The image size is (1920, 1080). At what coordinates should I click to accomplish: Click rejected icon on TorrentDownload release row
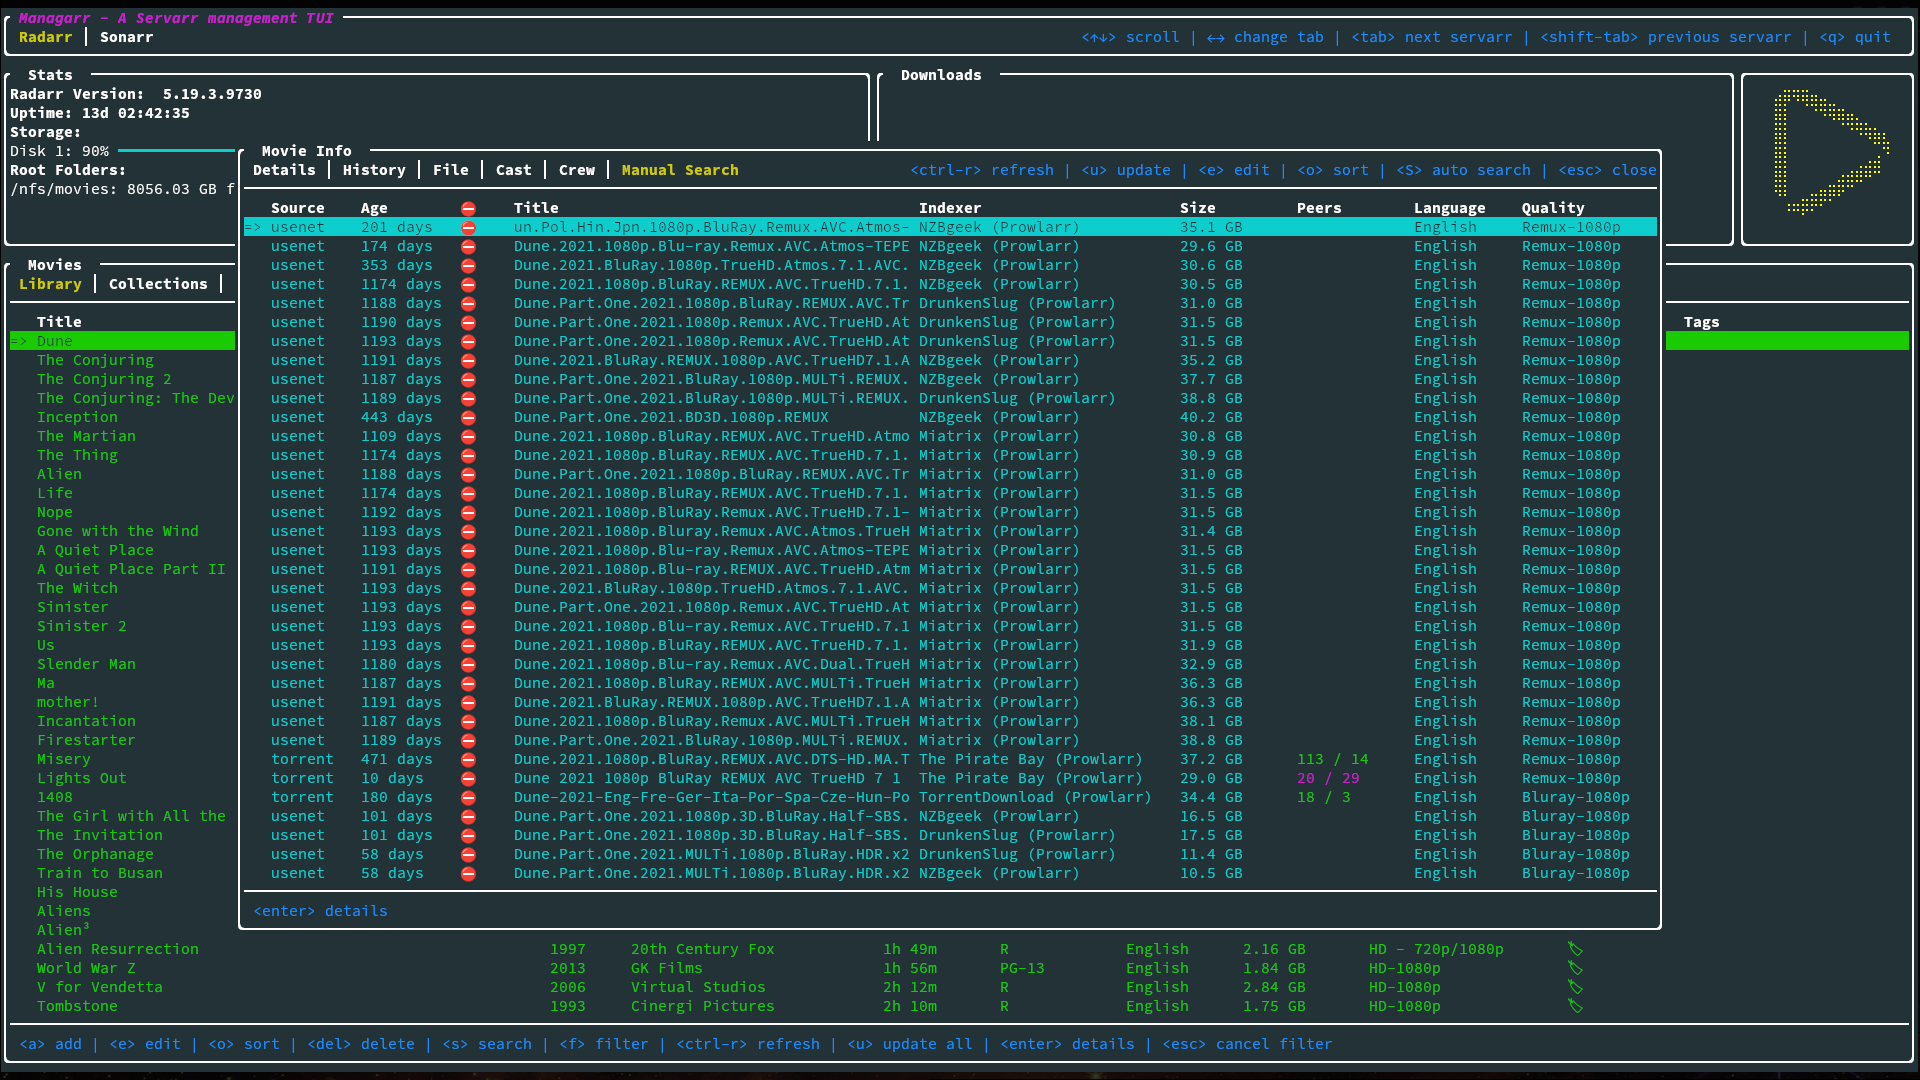pos(468,798)
